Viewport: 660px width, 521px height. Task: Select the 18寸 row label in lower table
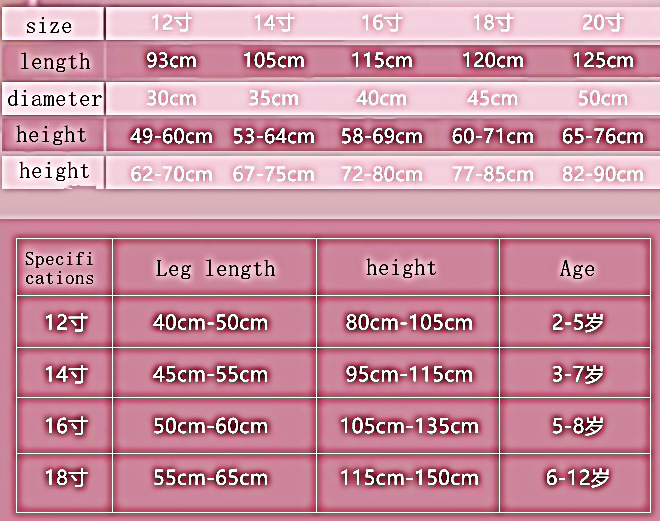click(66, 478)
